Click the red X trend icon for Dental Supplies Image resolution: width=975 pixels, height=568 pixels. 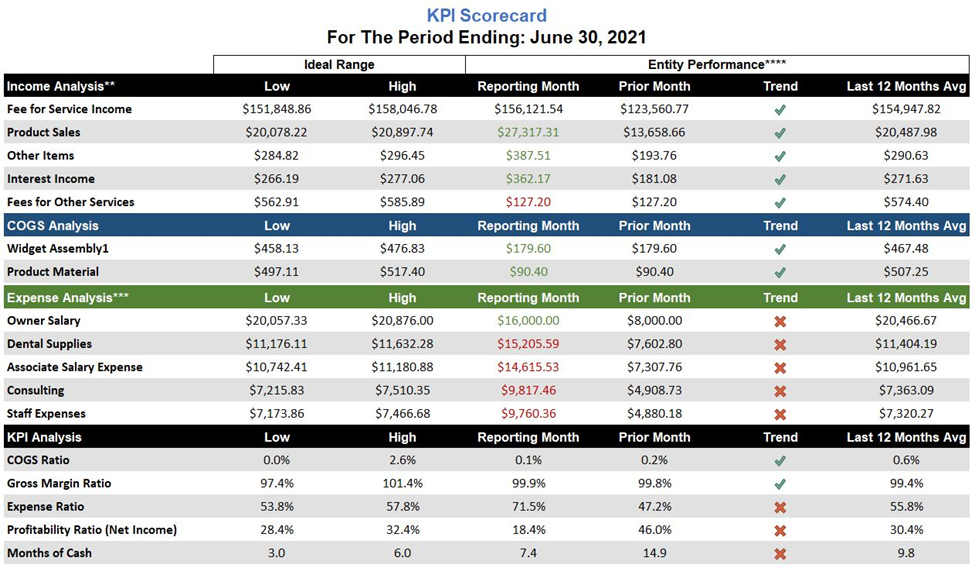tap(780, 345)
